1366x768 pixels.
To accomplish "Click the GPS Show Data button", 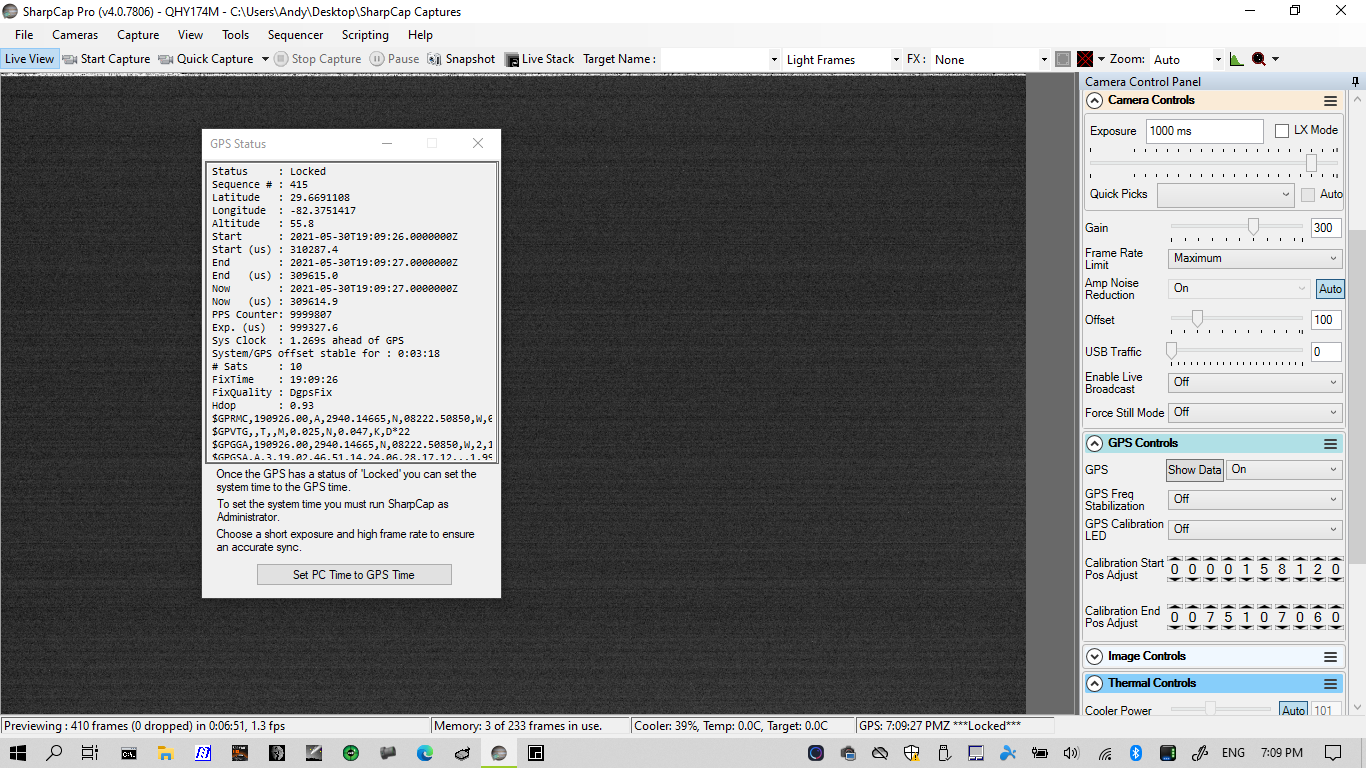I will point(1195,470).
